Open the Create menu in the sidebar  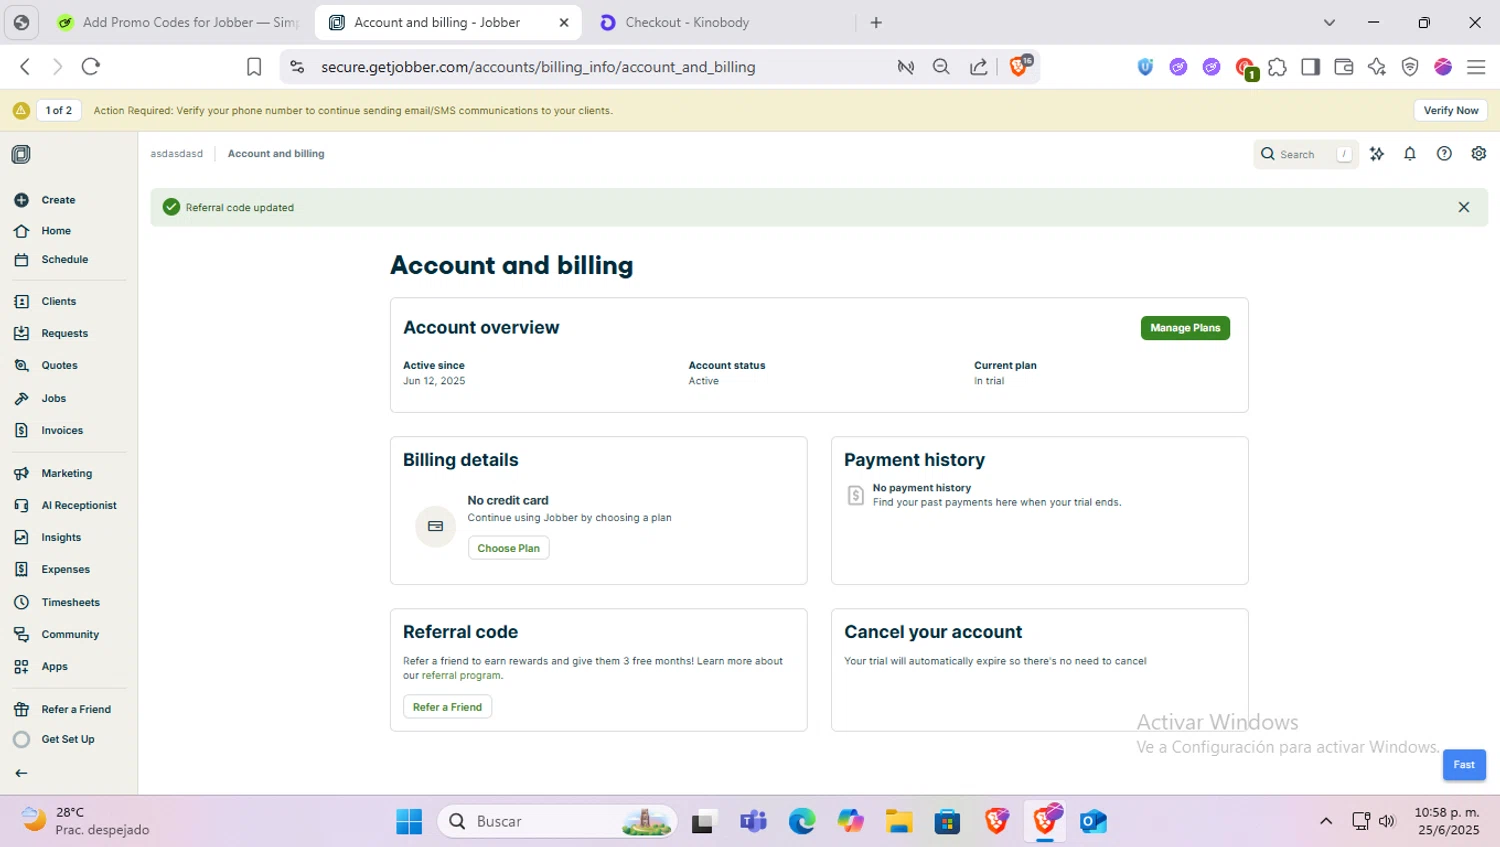coord(45,200)
